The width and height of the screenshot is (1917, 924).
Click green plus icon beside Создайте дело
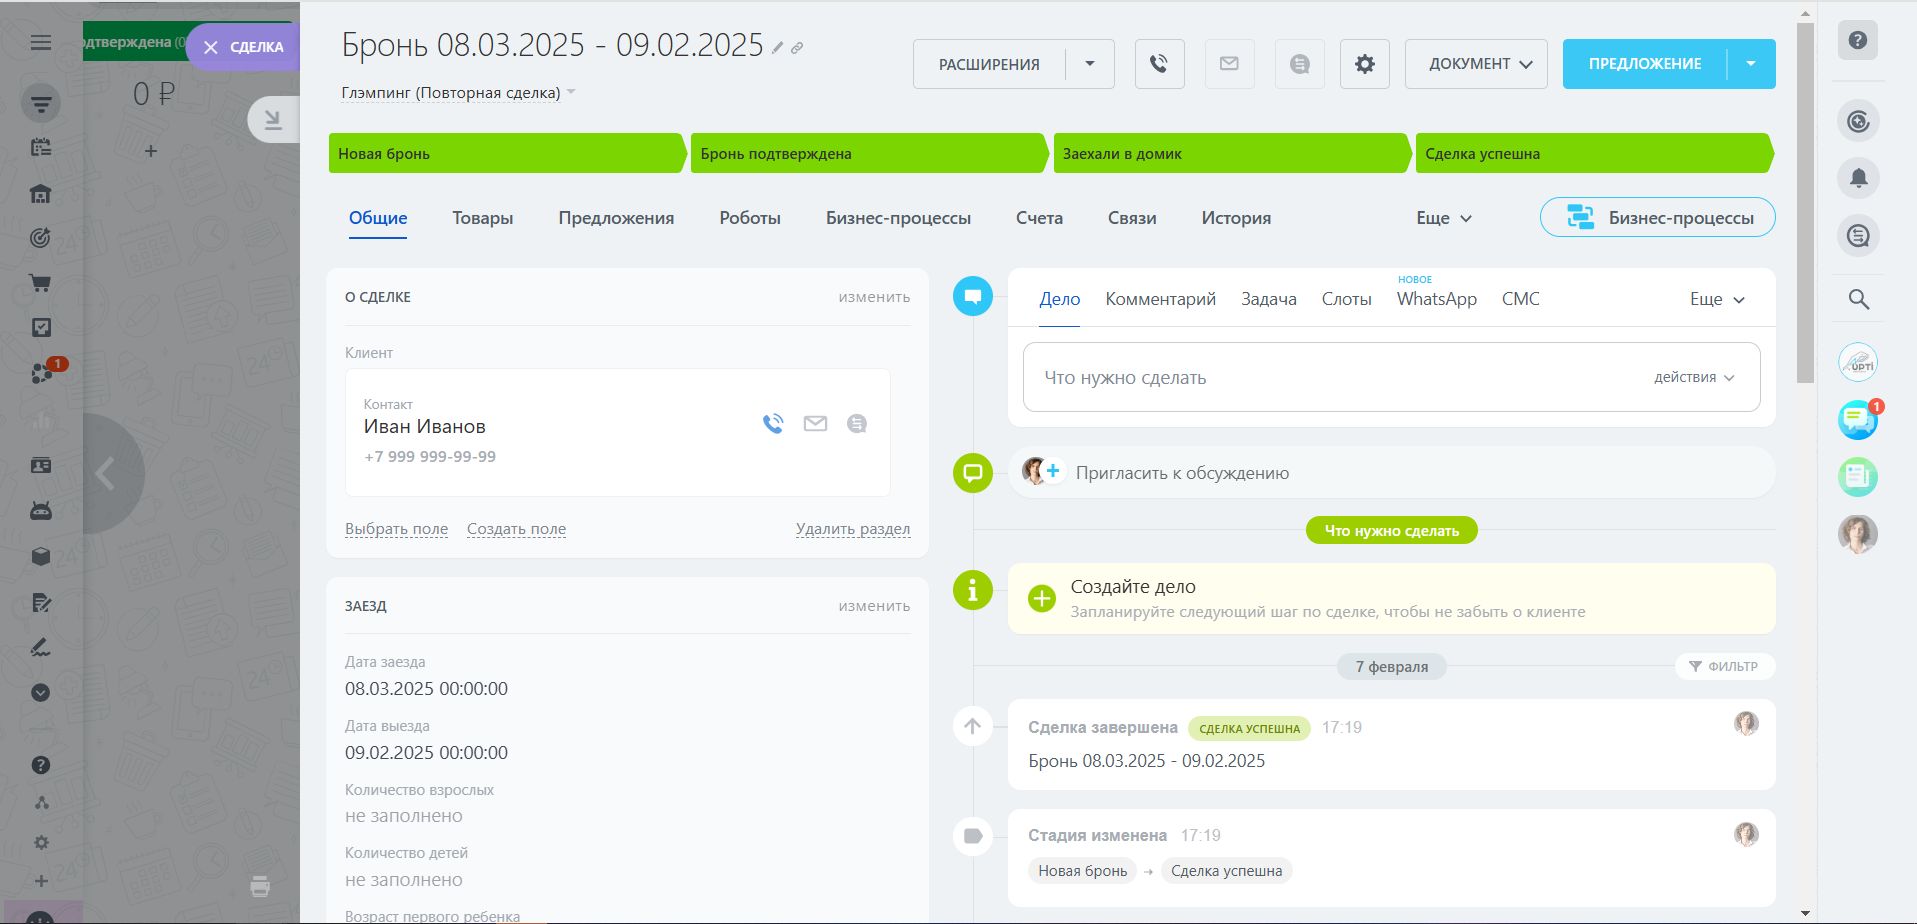pyautogui.click(x=1041, y=598)
